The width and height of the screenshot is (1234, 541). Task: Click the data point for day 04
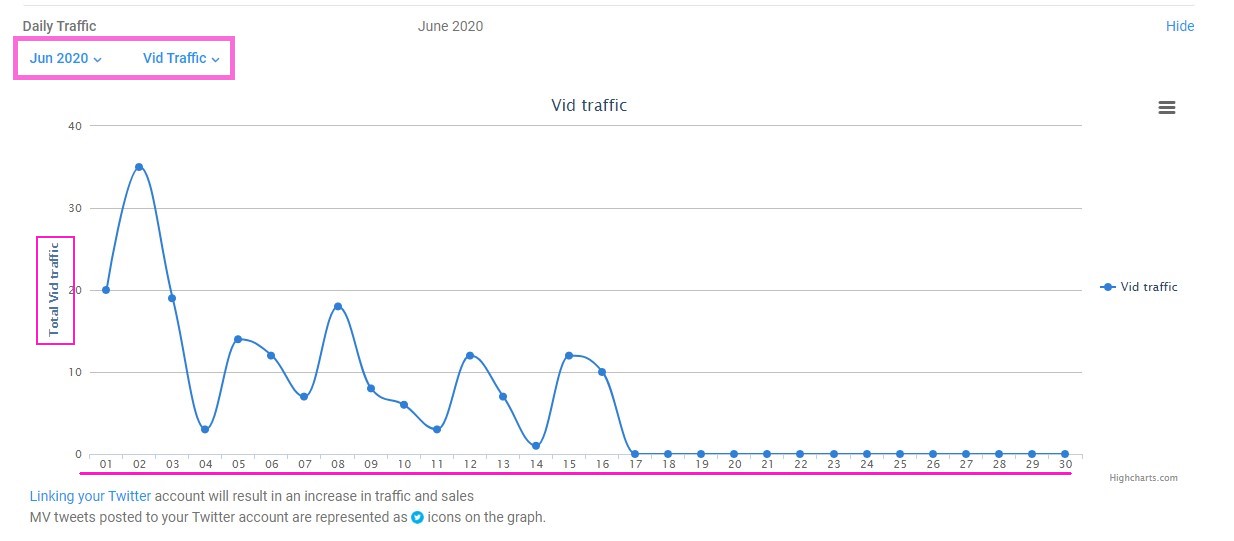(205, 429)
